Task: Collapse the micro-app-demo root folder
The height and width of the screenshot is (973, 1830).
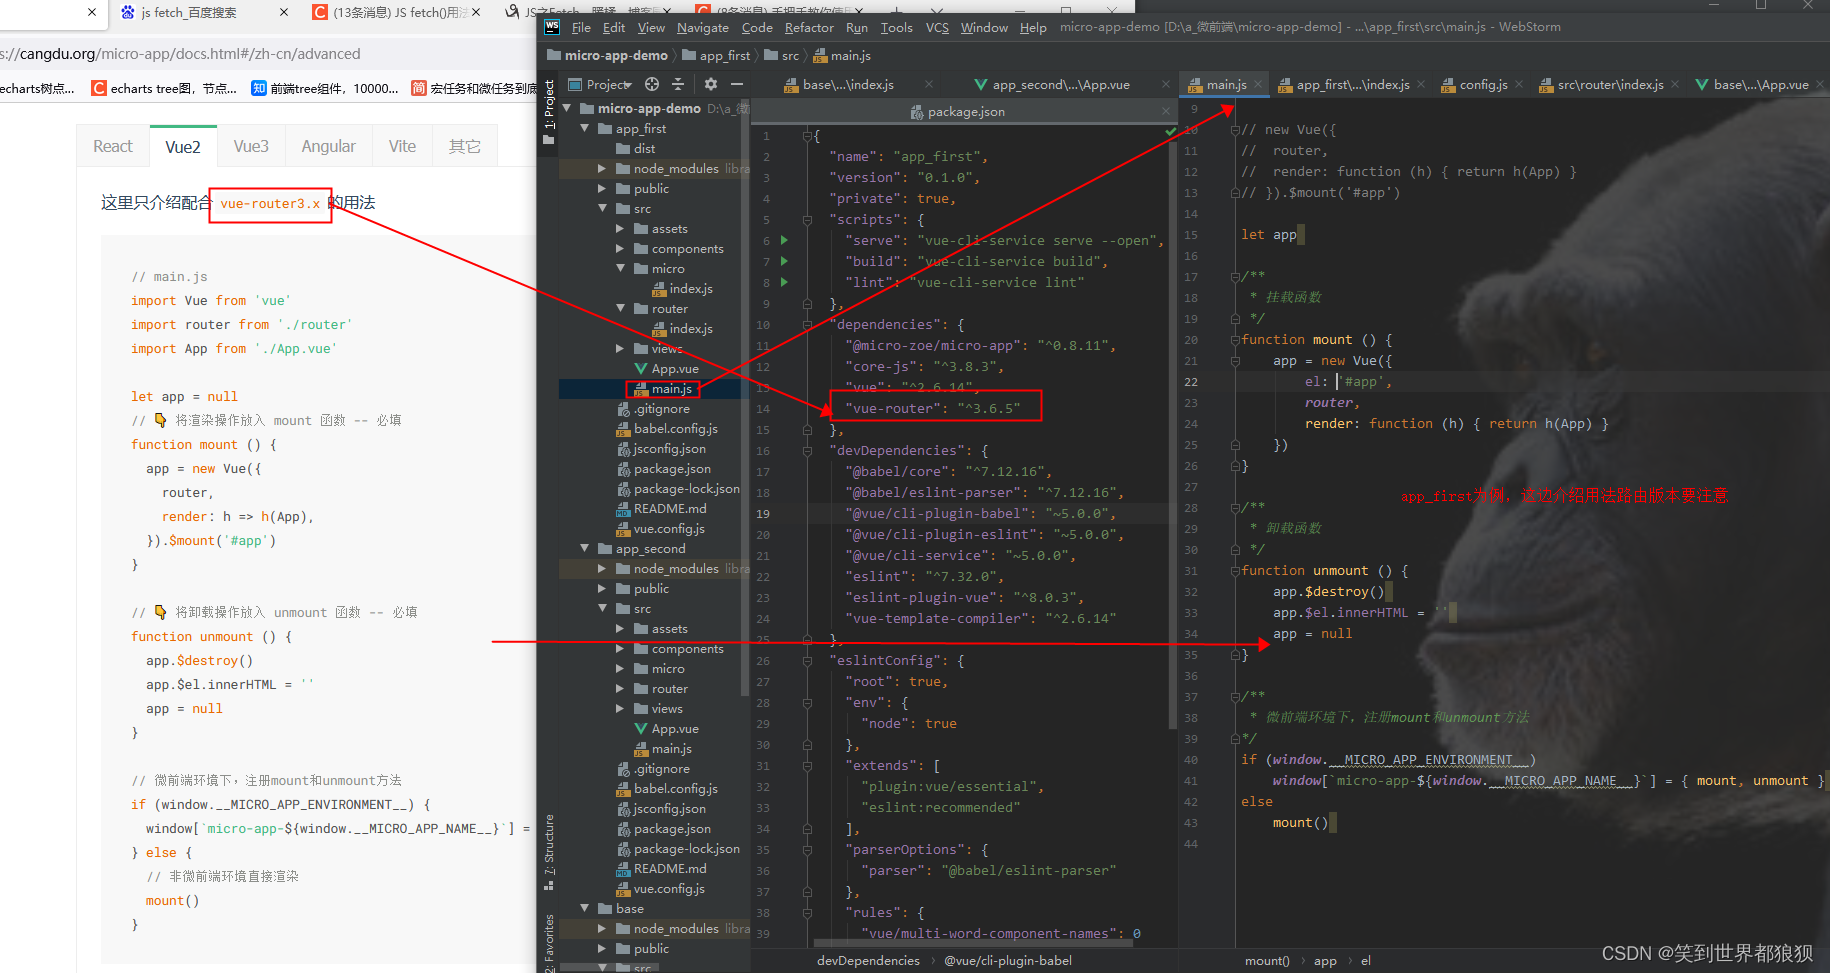Action: 568,108
